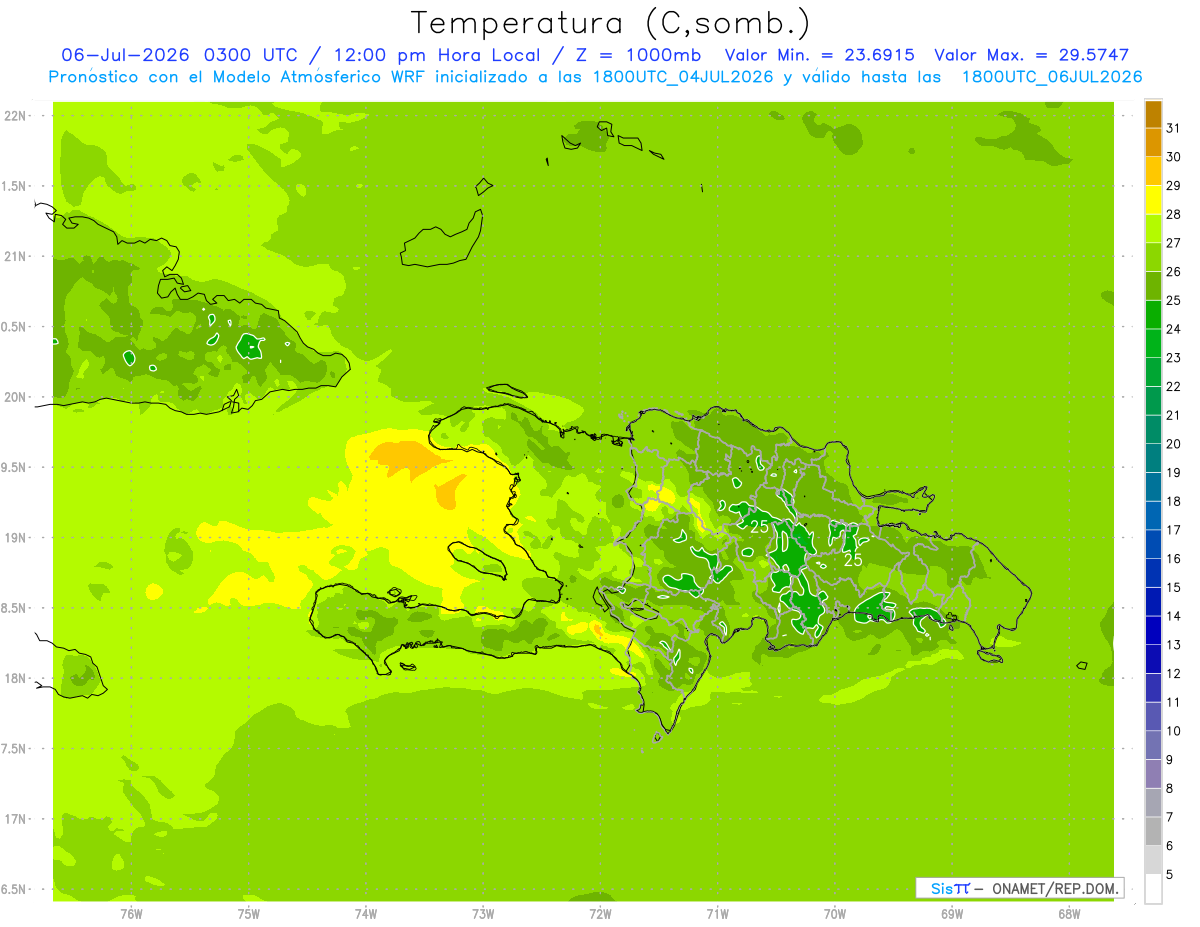Select the legend value '8'

pos(1170,788)
